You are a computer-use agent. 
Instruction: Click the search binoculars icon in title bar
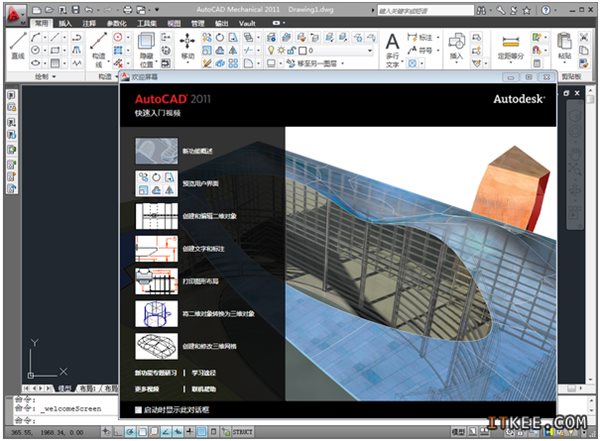(x=481, y=10)
